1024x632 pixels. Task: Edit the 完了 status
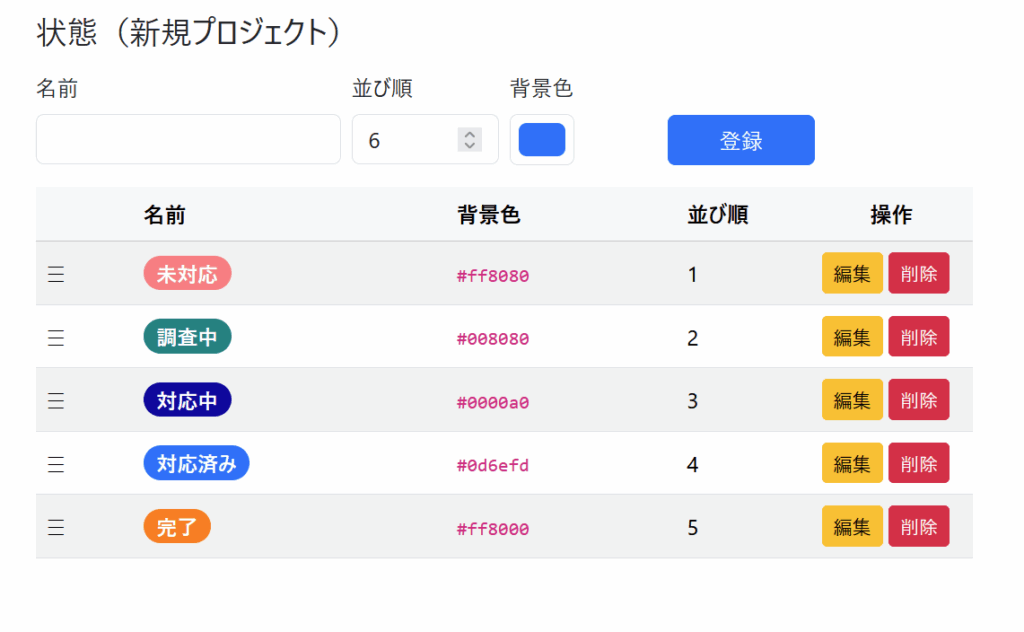[x=852, y=527]
